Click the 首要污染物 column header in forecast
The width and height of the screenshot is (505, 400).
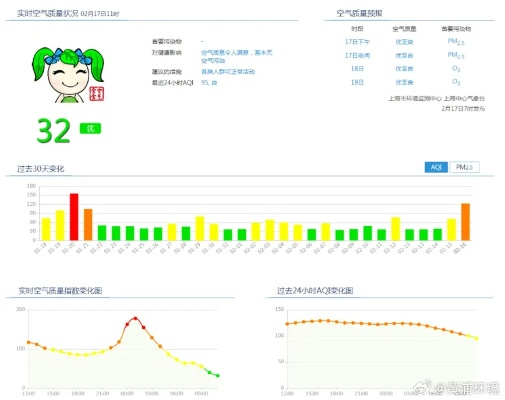456,29
